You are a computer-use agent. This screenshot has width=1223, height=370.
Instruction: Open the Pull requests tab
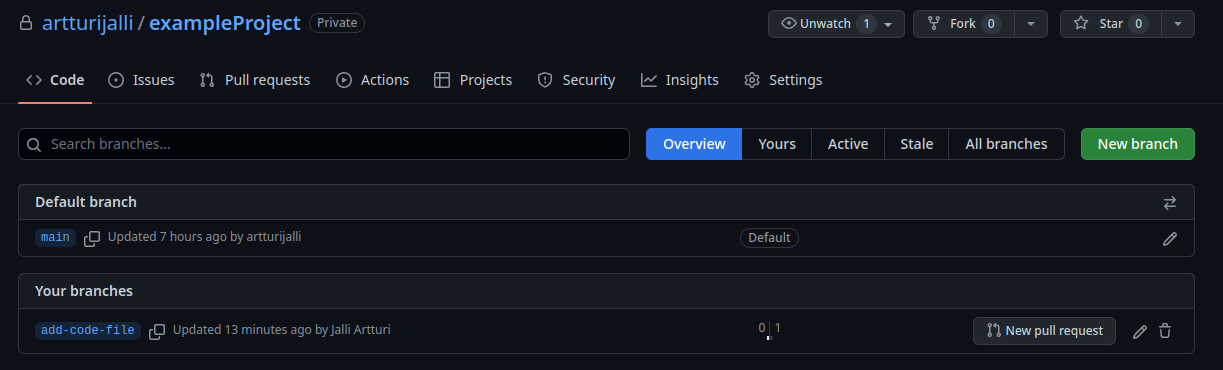(255, 80)
